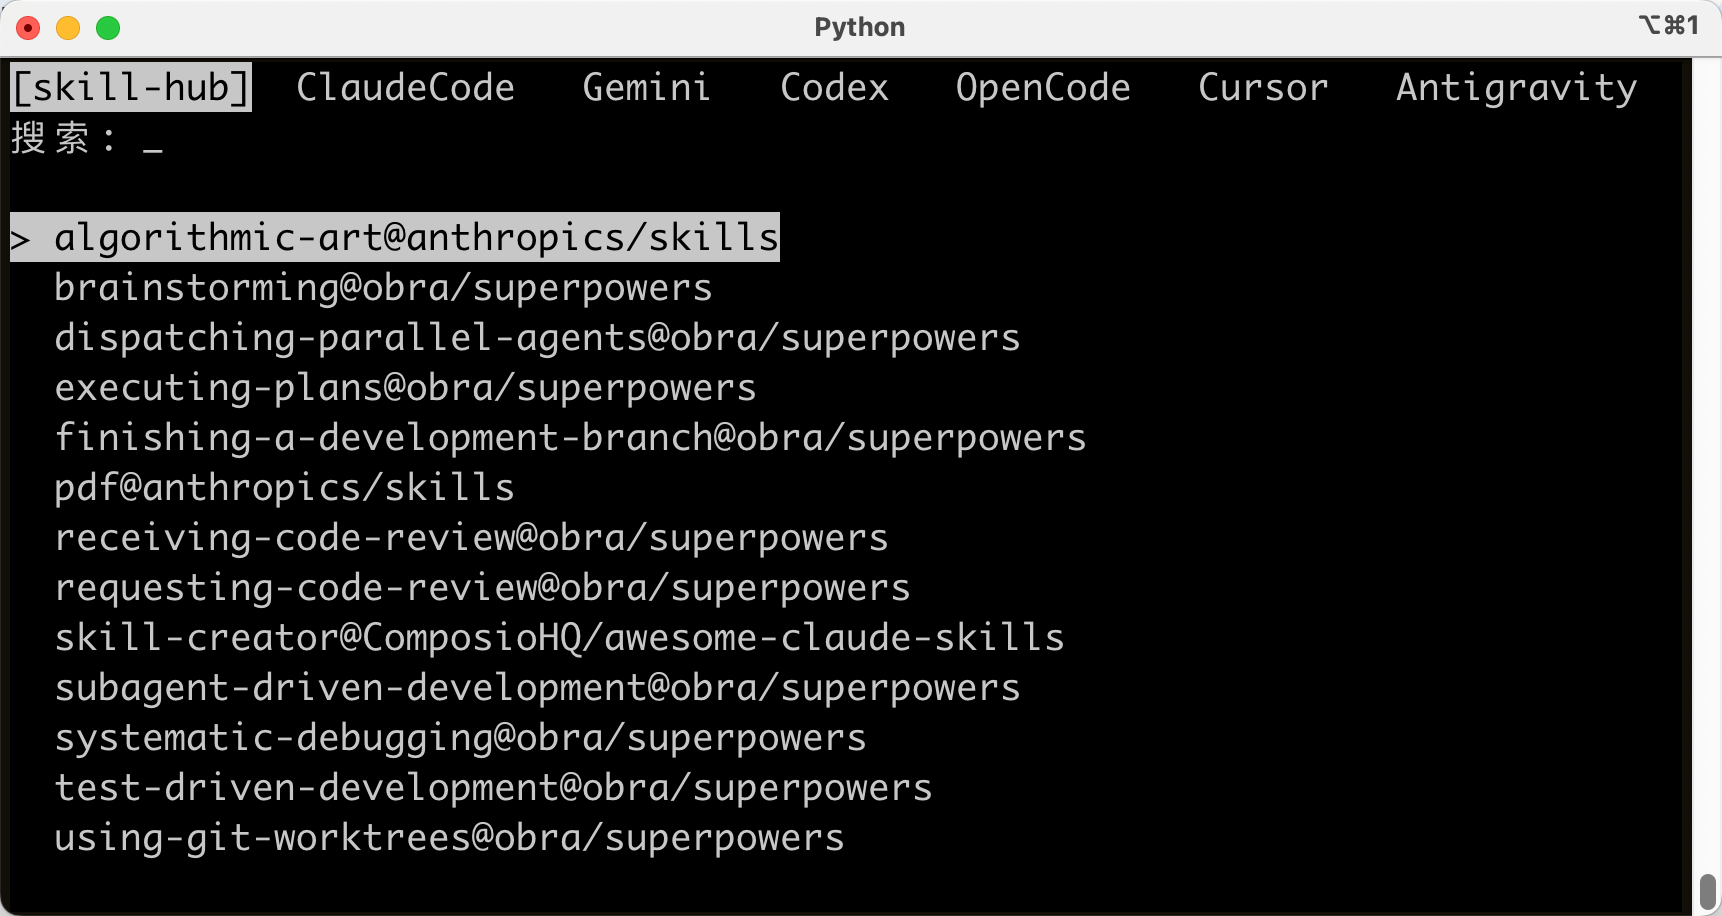Select skill-creator@ComposioHQ/awesome-claude-skills row
This screenshot has height=916, width=1722.
pyautogui.click(x=559, y=638)
